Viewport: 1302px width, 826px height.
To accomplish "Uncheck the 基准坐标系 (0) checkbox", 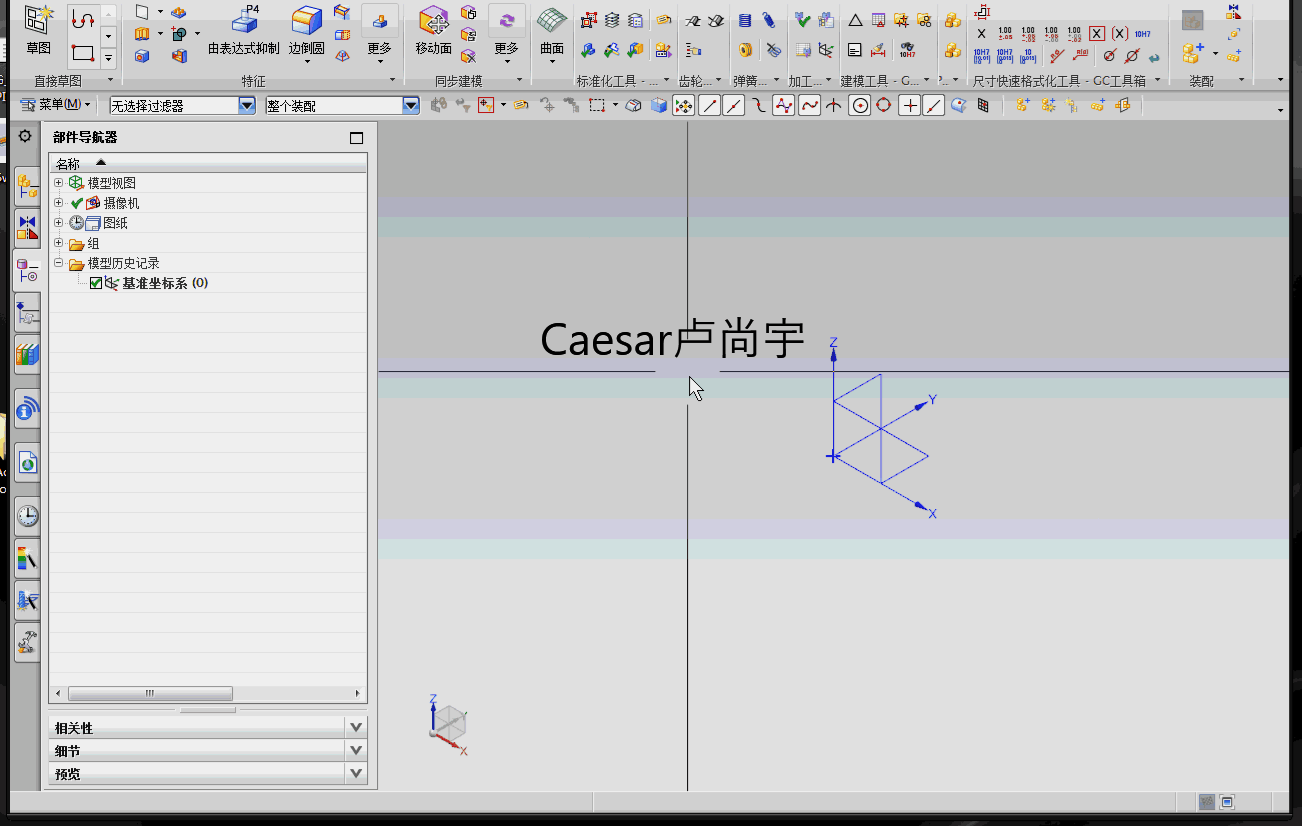I will (x=96, y=283).
